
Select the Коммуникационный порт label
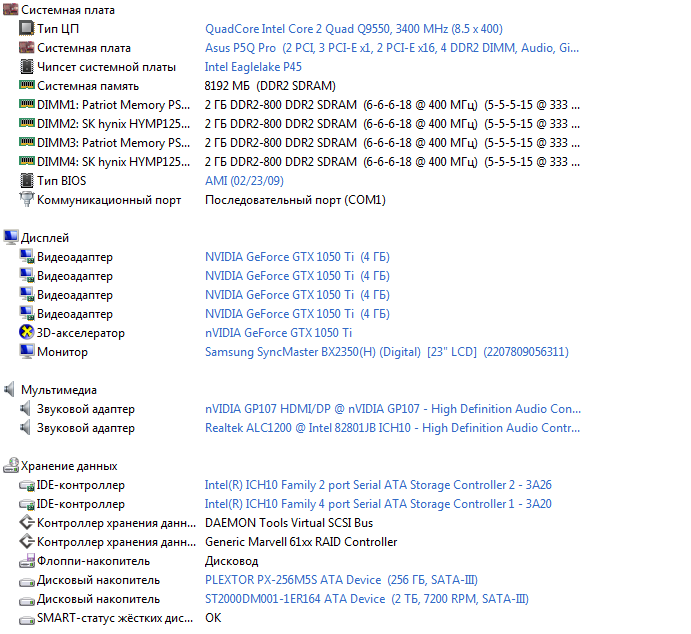point(109,200)
